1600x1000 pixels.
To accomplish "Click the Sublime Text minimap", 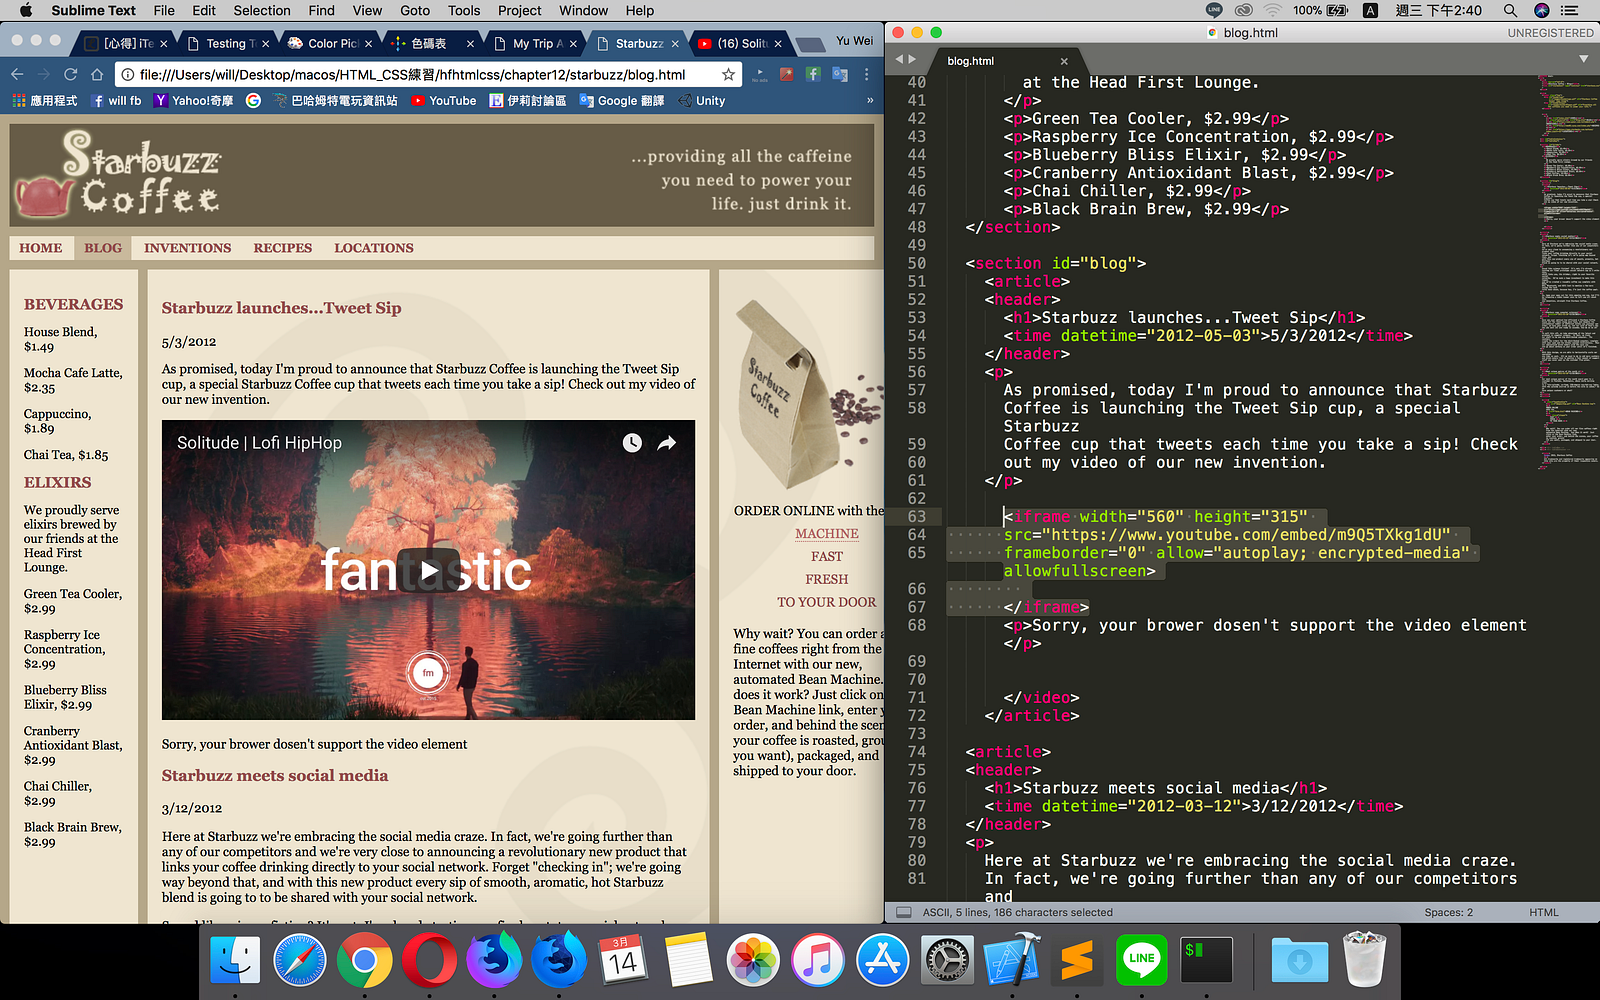I will (x=1567, y=270).
